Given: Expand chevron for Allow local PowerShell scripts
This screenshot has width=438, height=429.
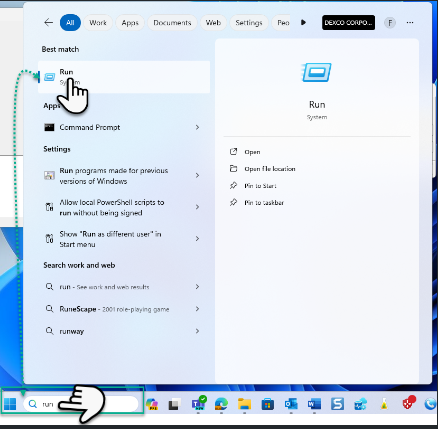Looking at the screenshot, I should tap(197, 207).
